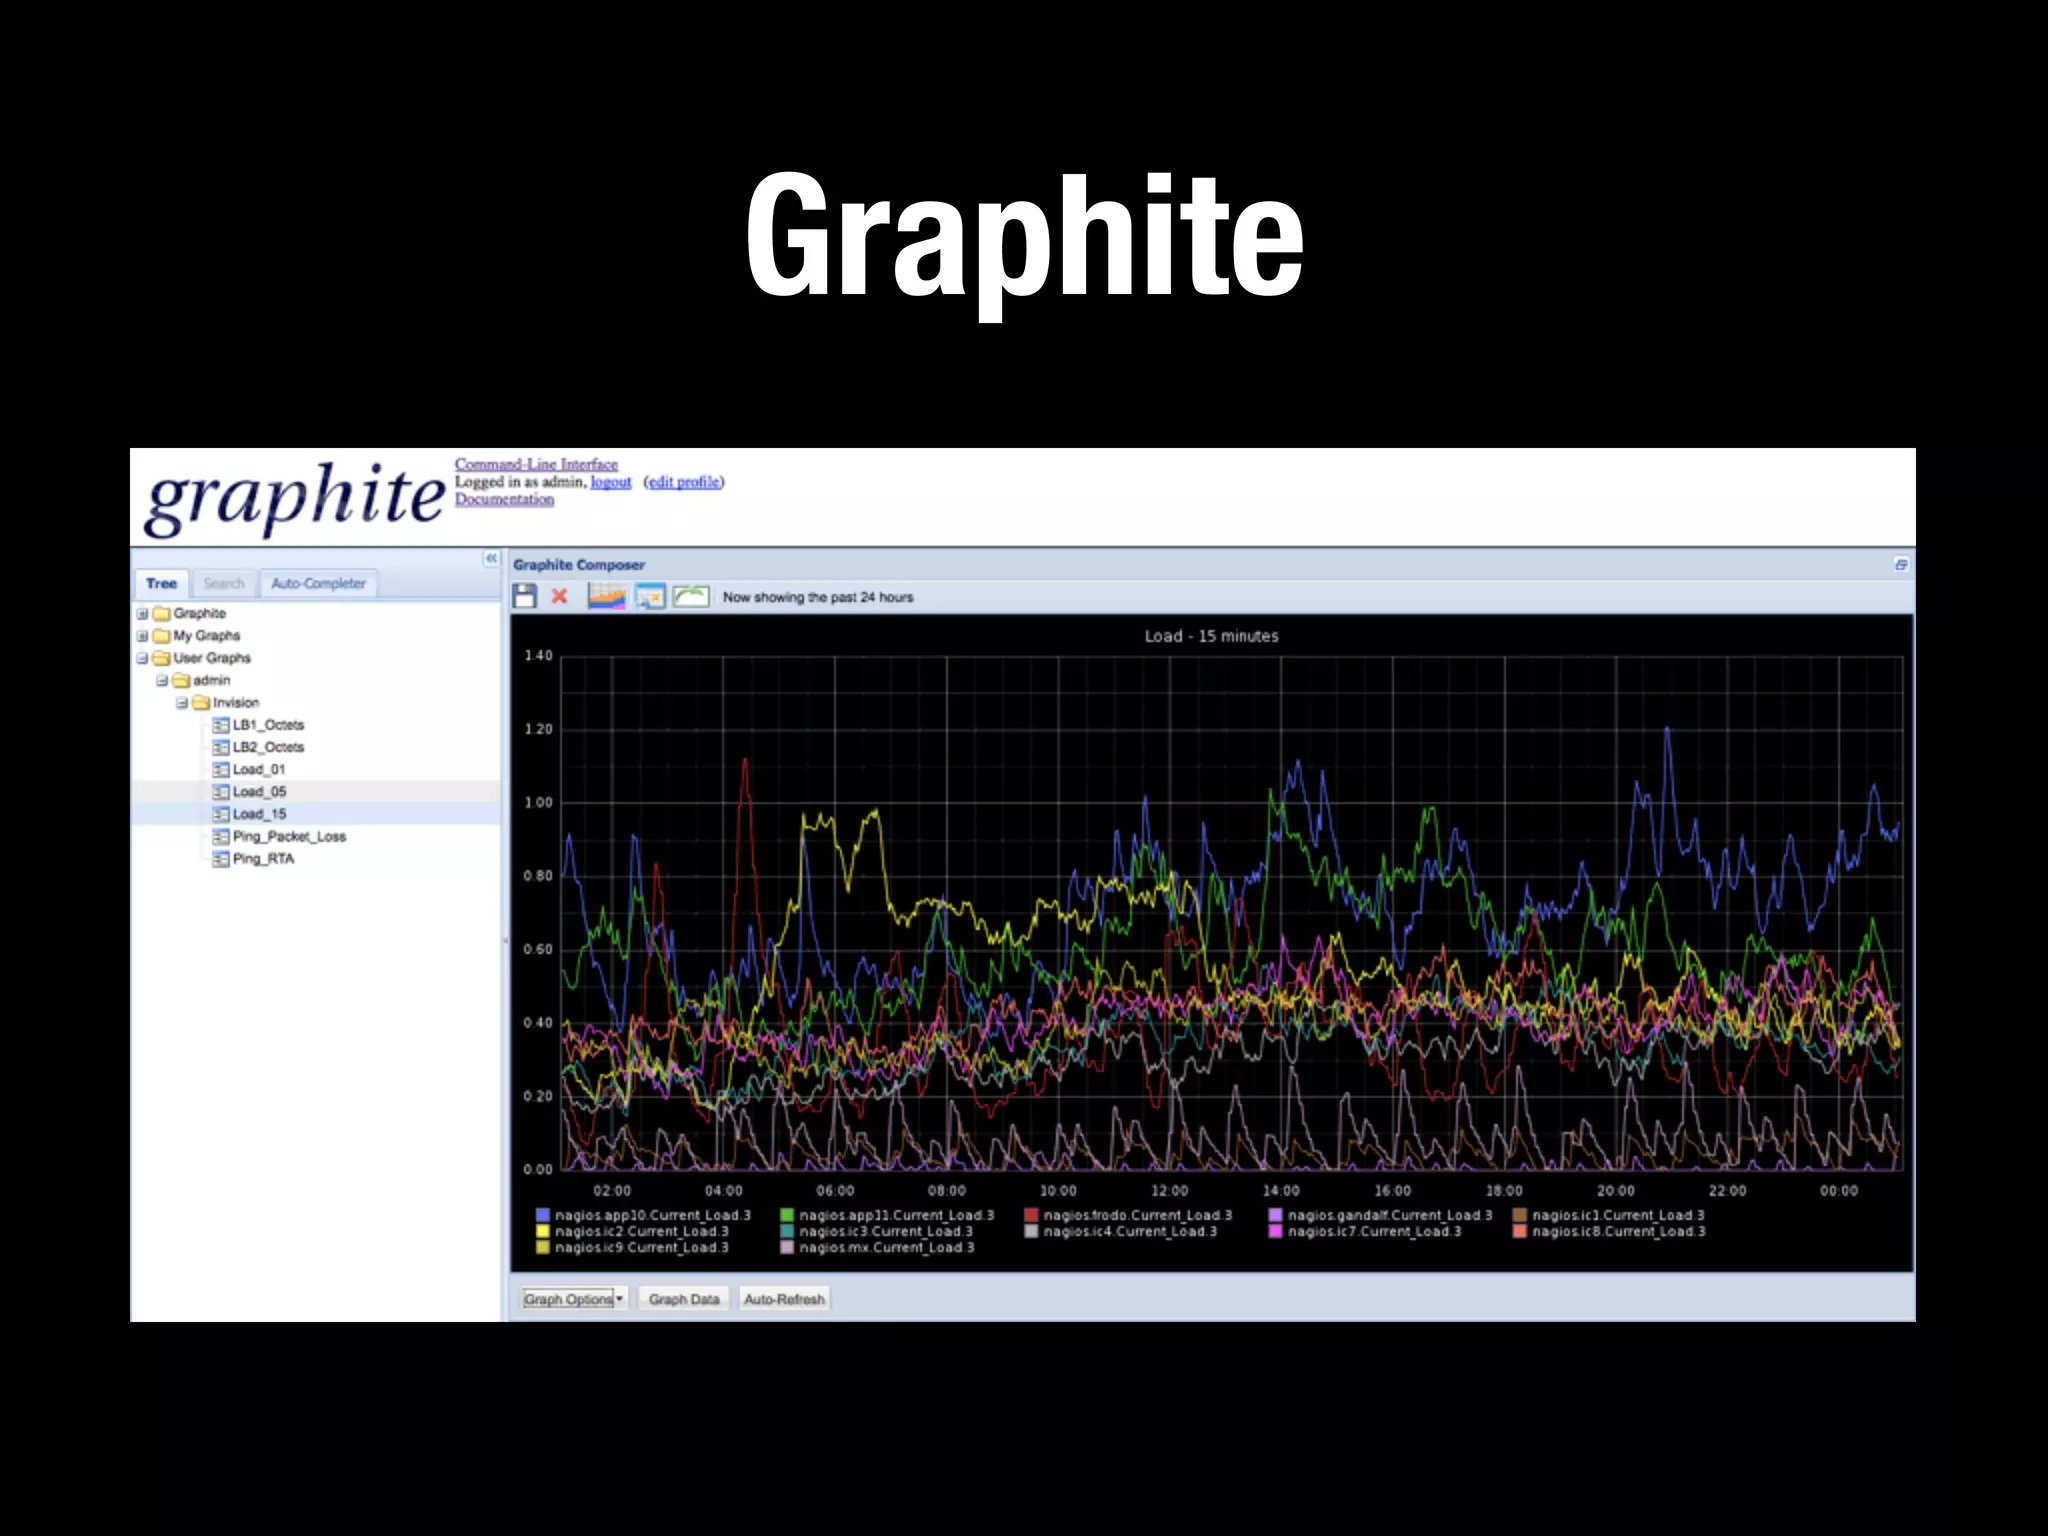Click the red X delete graph icon
This screenshot has height=1536, width=2048.
pos(560,597)
